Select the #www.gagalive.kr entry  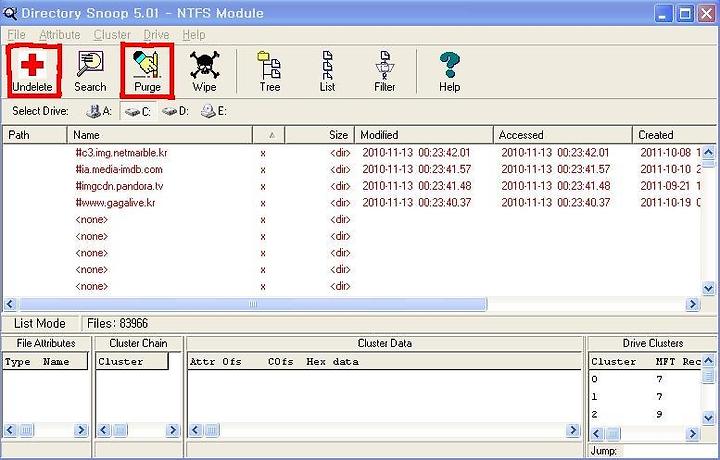115,202
